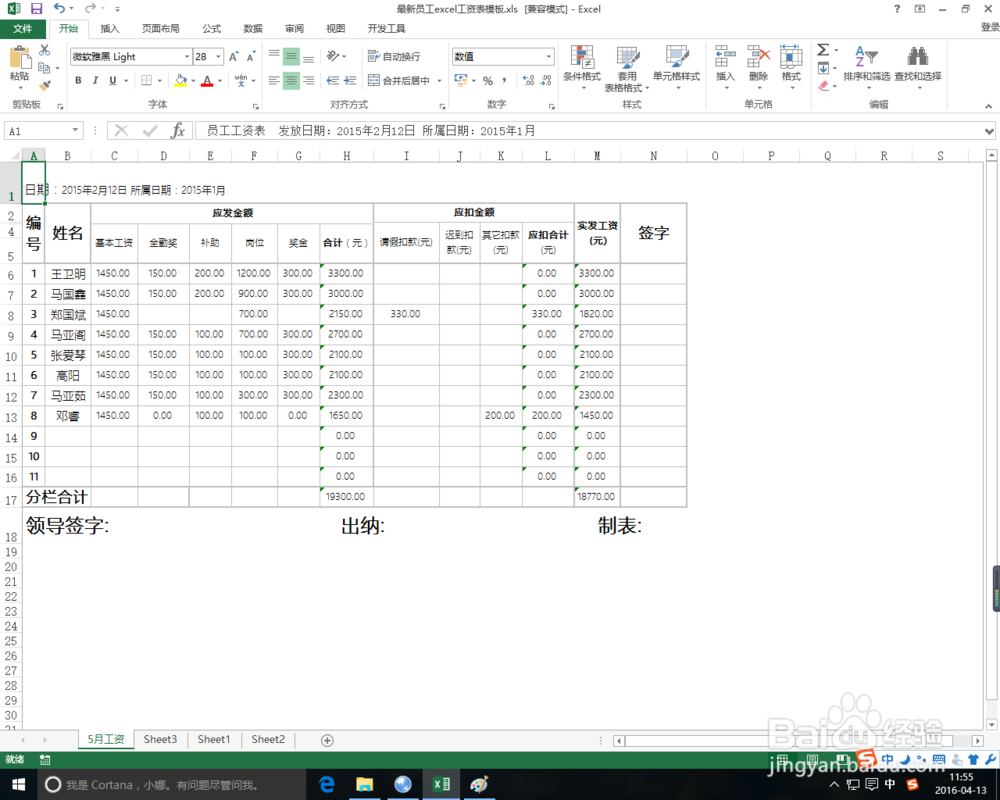Toggle top vertical alignment
This screenshot has height=800, width=1000.
274,54
